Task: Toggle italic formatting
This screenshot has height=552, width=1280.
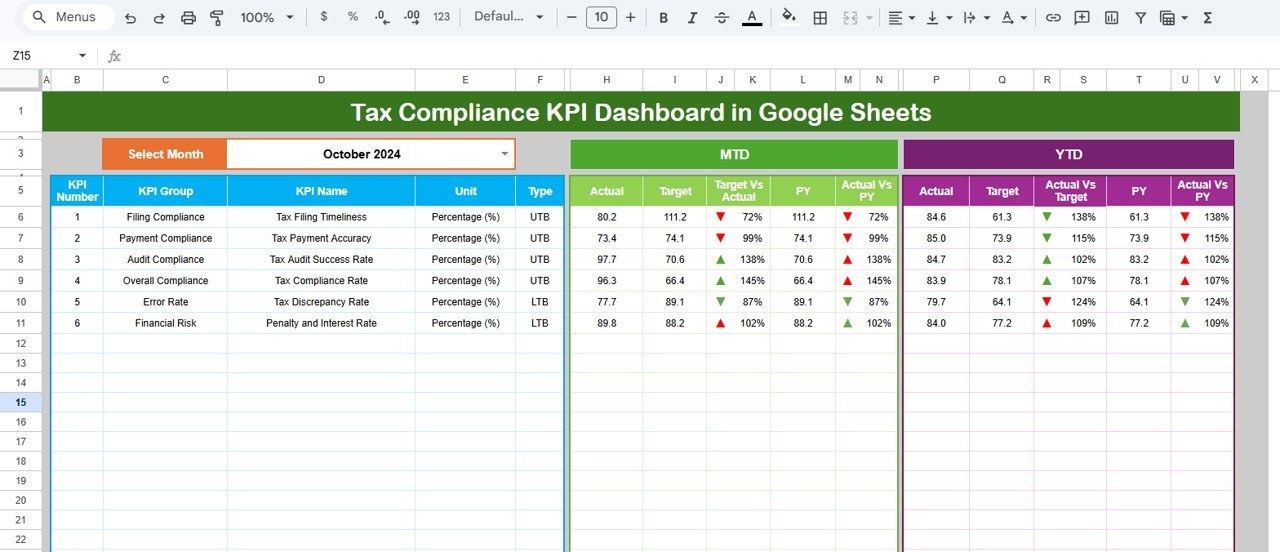Action: click(692, 17)
